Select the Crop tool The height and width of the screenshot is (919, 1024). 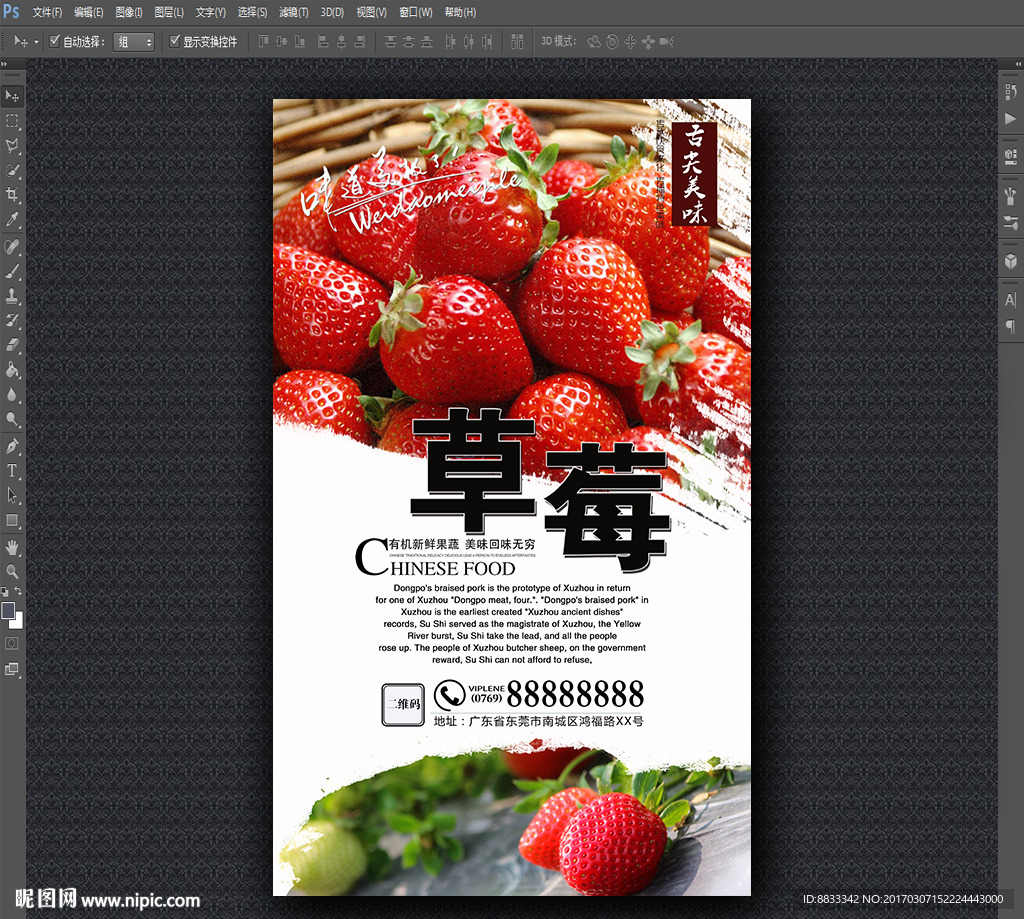click(12, 195)
